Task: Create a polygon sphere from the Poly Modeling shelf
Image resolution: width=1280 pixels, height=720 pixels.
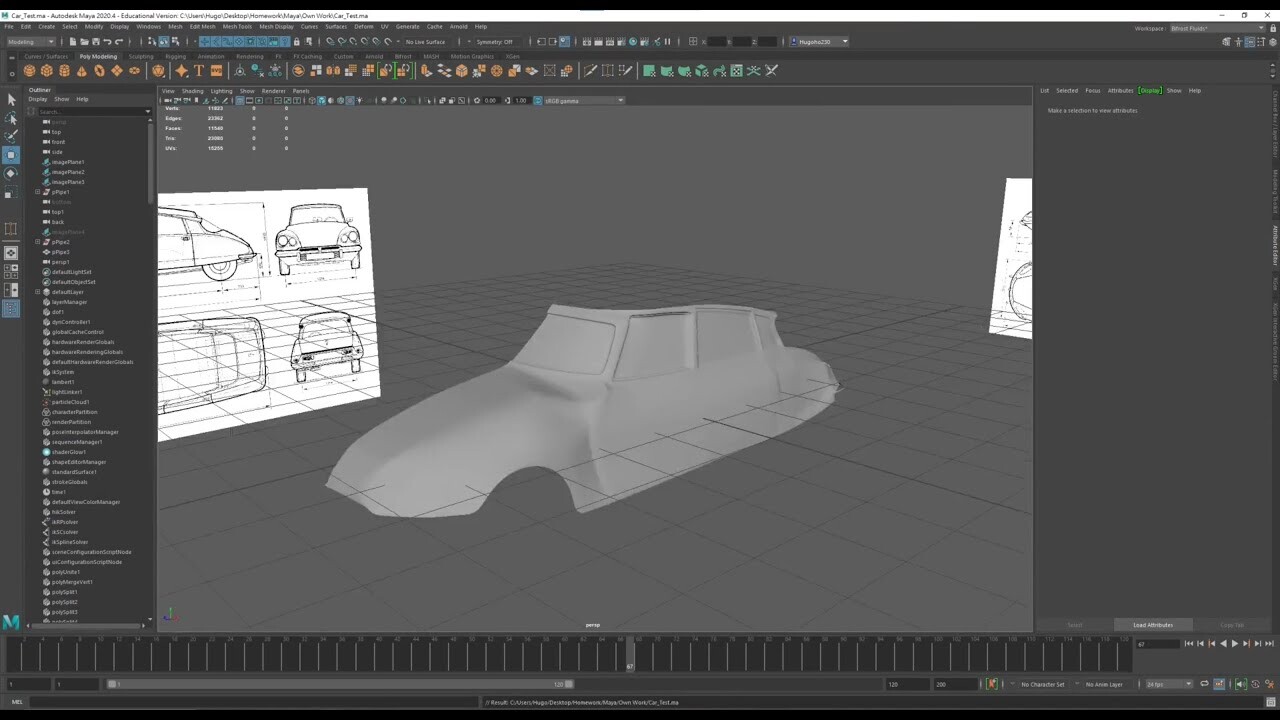Action: pos(30,71)
